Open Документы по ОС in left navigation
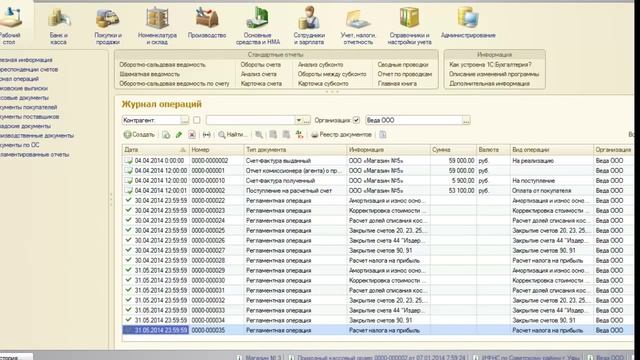The image size is (640, 360). [x=20, y=145]
